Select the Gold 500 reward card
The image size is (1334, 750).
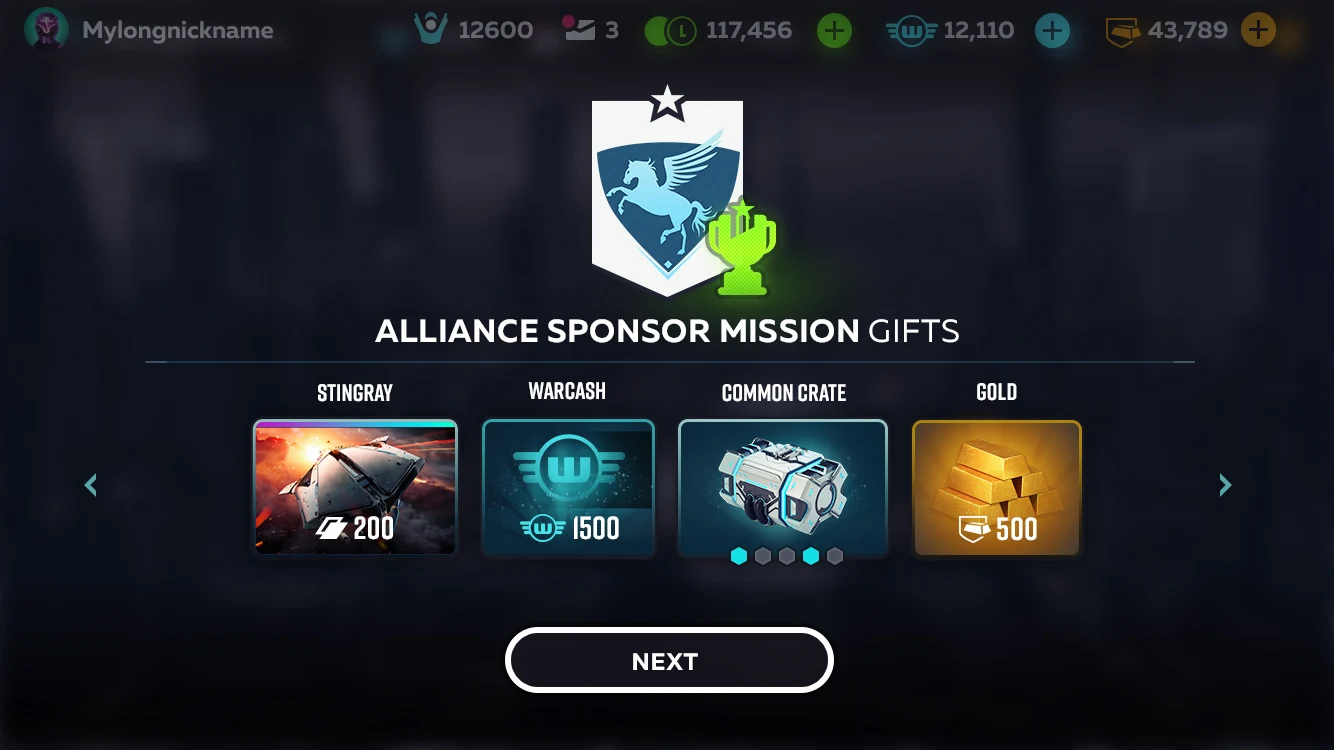(997, 487)
